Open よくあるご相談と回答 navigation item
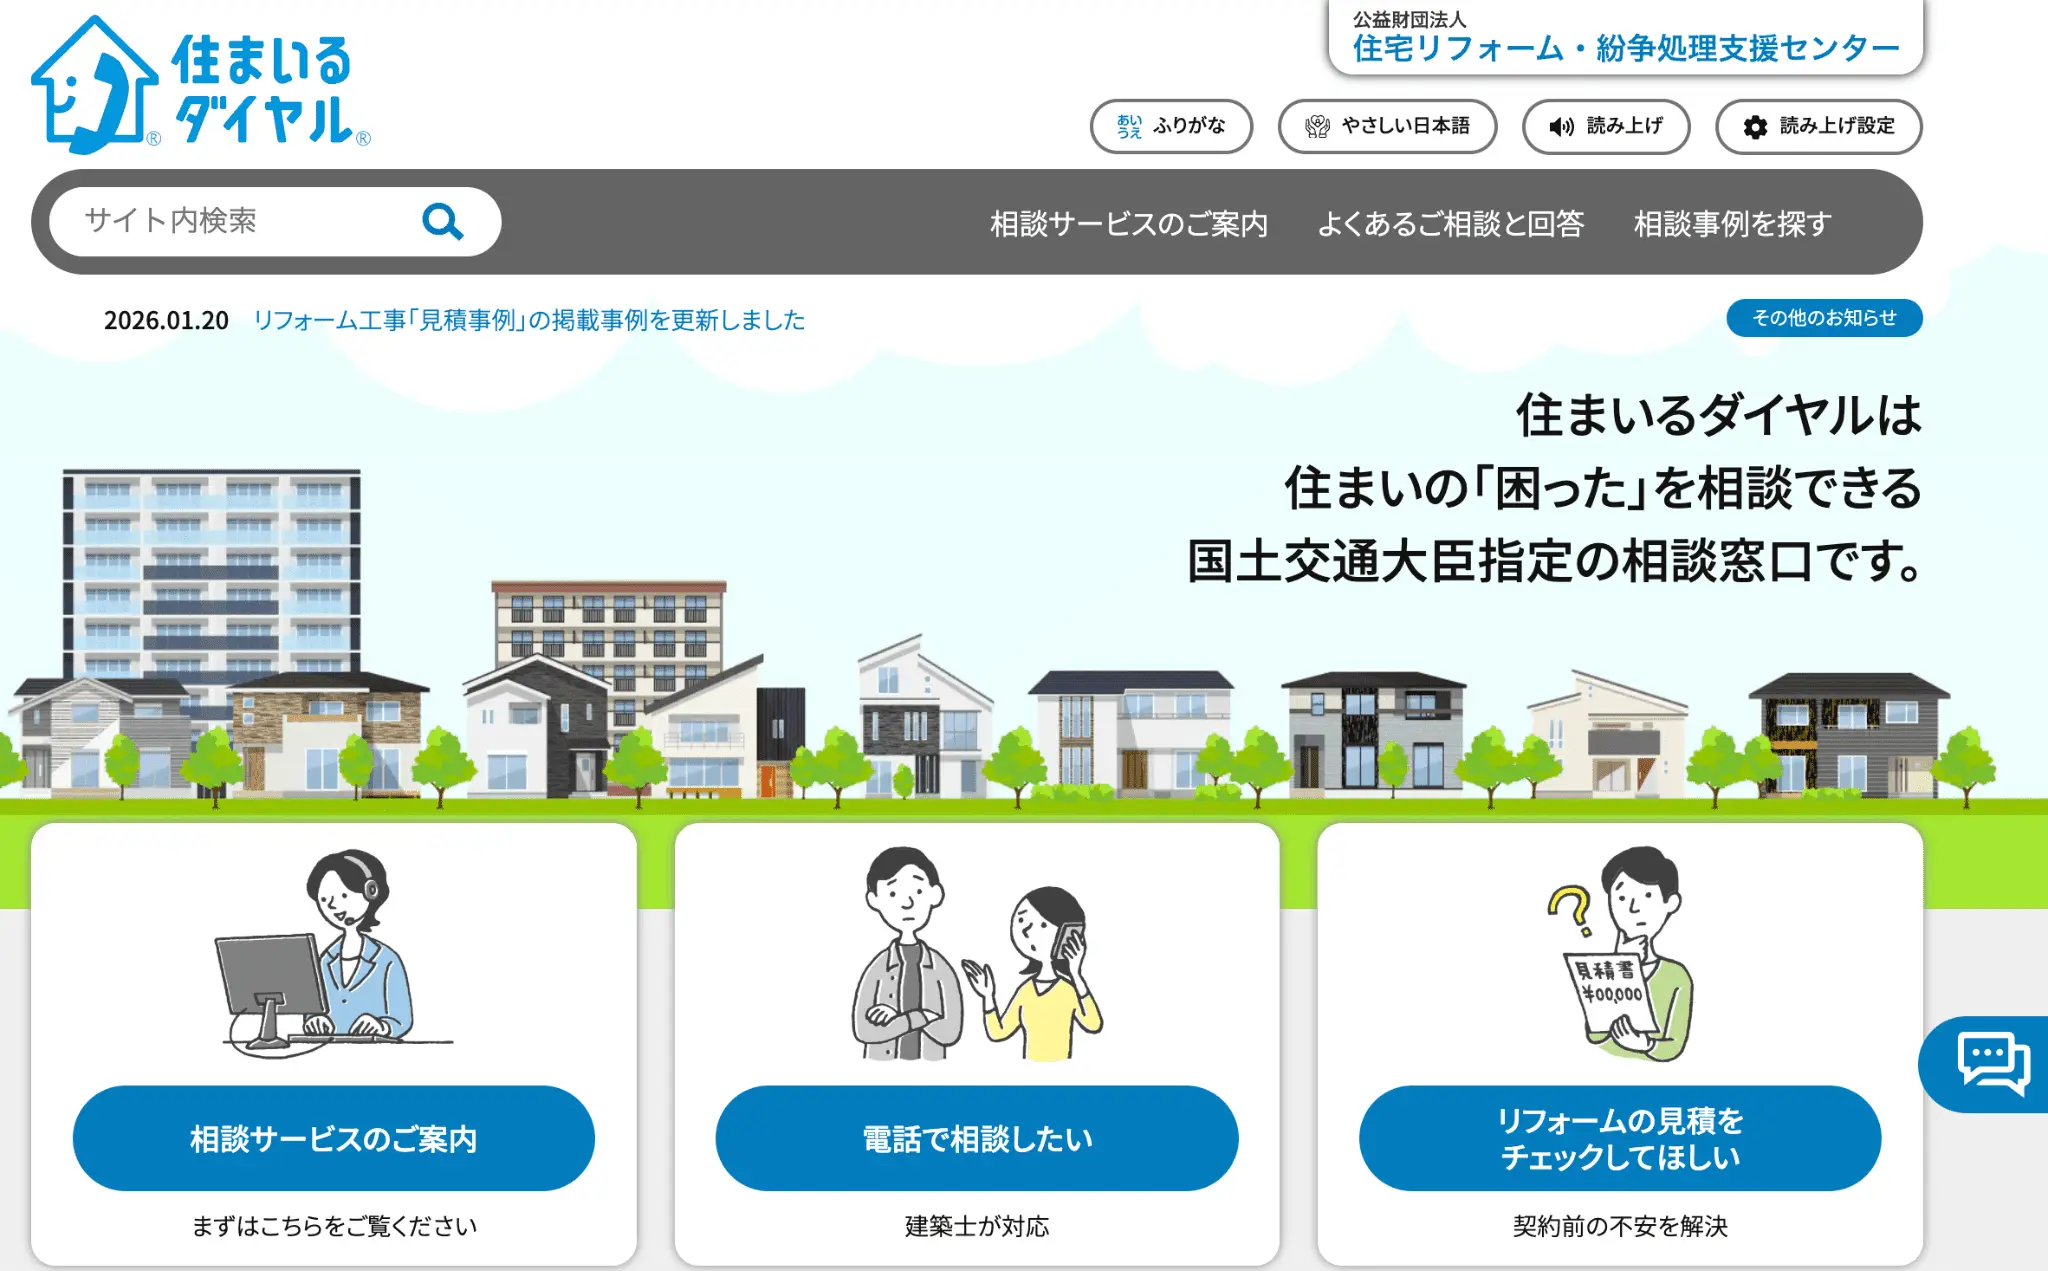Image resolution: width=2048 pixels, height=1271 pixels. [1452, 224]
